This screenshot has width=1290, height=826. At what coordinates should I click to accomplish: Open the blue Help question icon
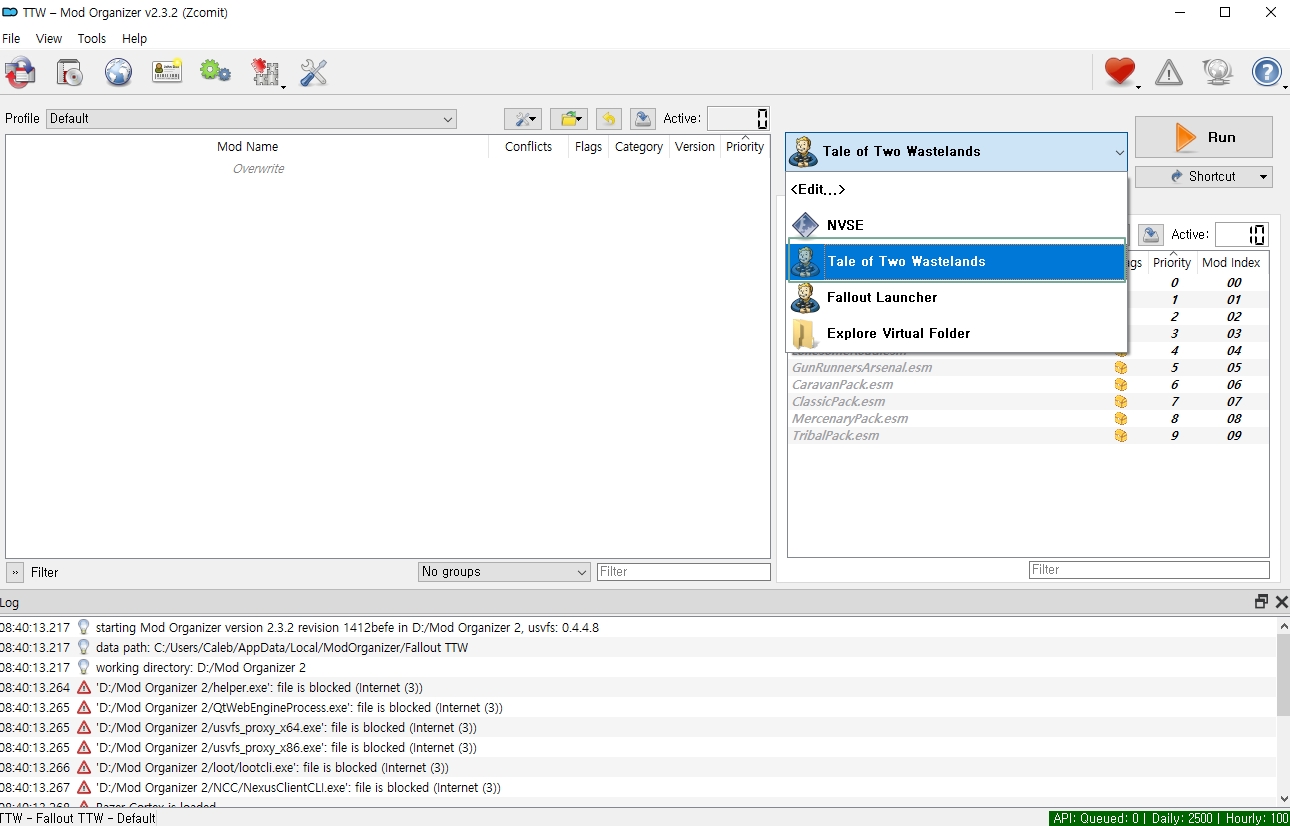click(1266, 72)
